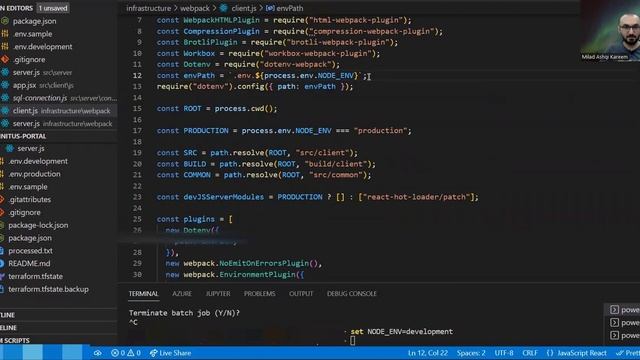Expand the NPM Scripts section
This screenshot has width=640, height=360.
[x=16, y=340]
